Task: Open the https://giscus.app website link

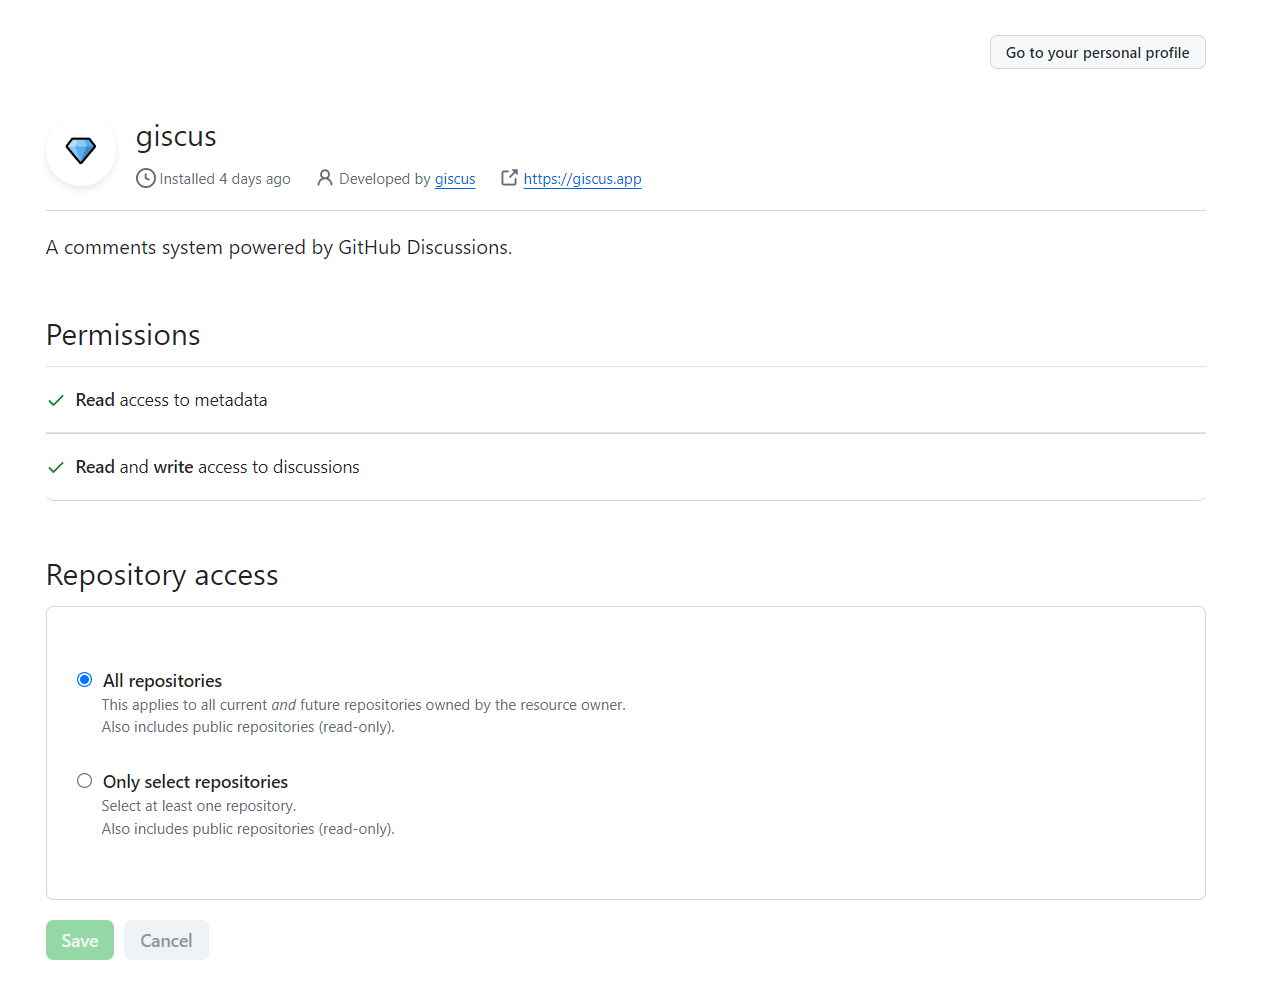Action: click(x=582, y=179)
